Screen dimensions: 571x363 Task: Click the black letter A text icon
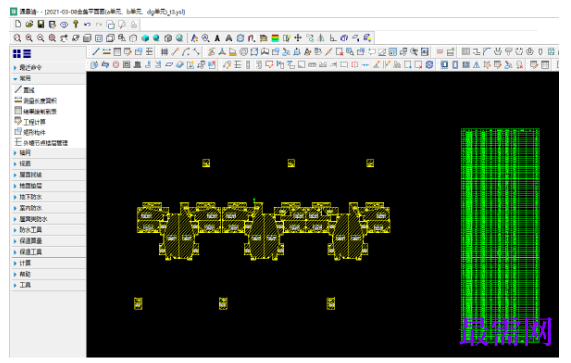(x=217, y=38)
